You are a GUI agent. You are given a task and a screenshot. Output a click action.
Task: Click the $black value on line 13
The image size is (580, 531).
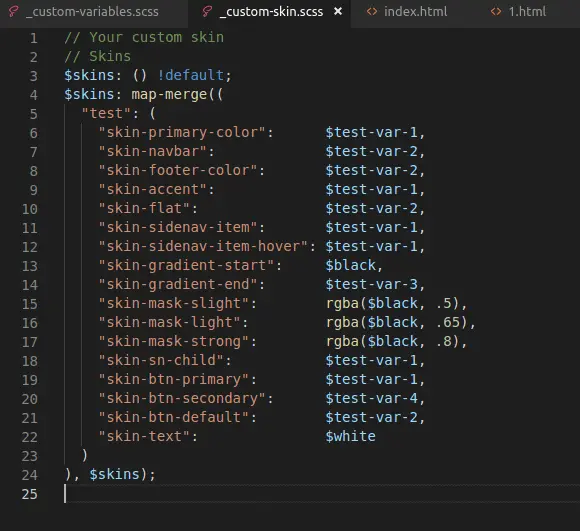(x=350, y=266)
